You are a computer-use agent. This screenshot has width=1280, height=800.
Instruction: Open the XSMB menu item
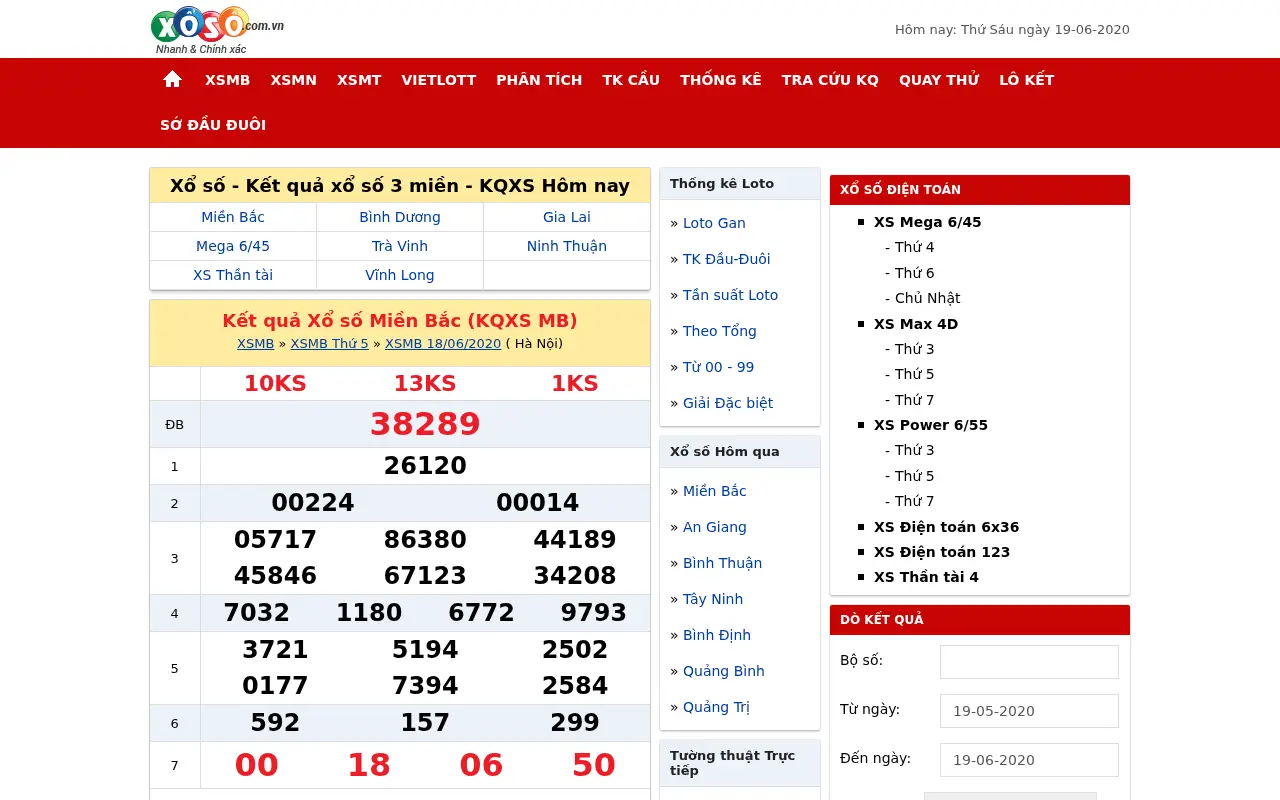(x=227, y=80)
